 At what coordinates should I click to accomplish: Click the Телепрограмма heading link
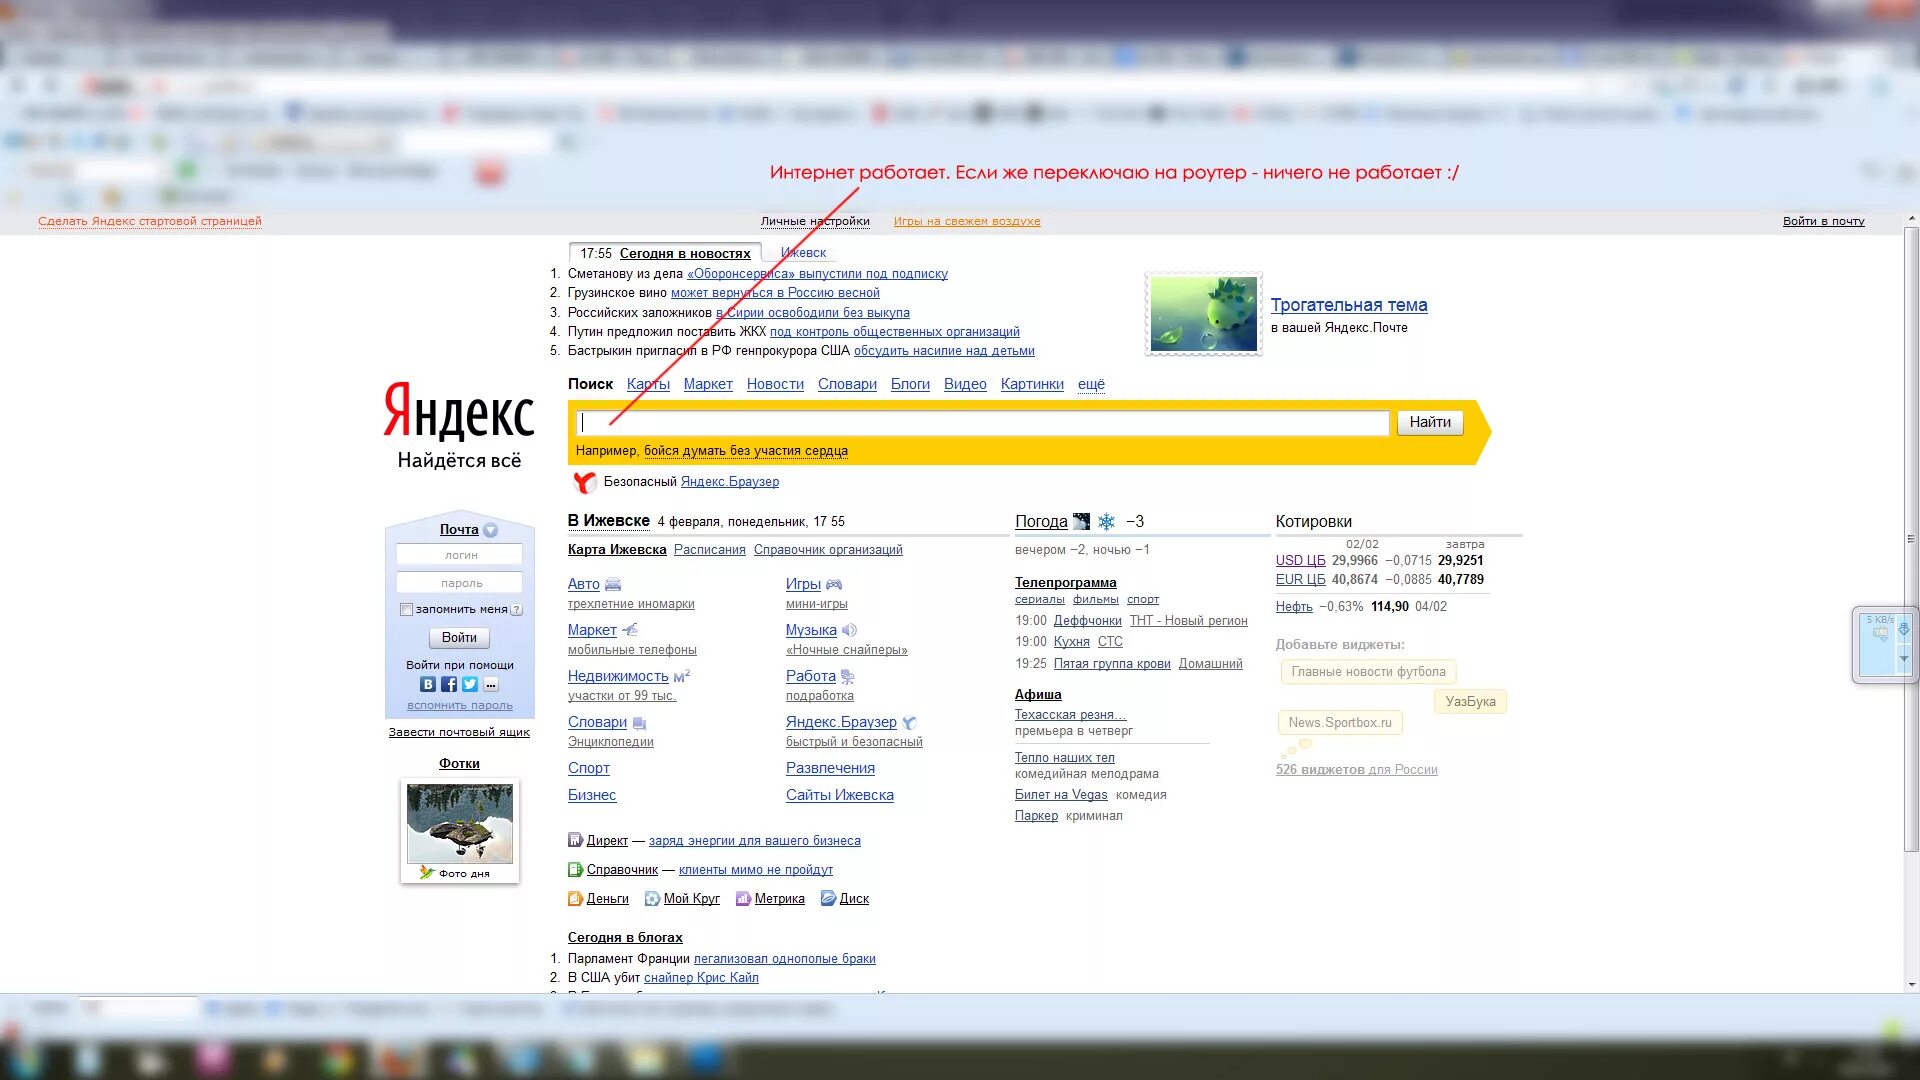tap(1065, 583)
